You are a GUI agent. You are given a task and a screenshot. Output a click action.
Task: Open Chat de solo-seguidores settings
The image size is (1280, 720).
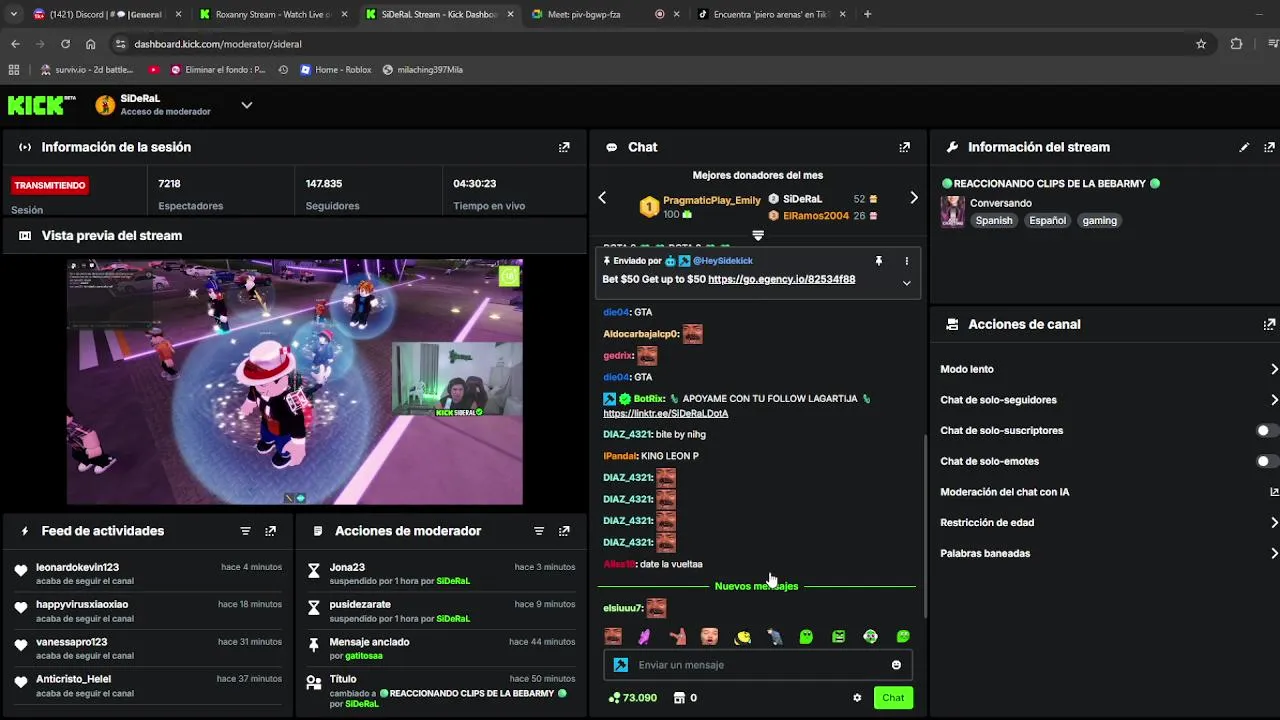pos(1109,400)
